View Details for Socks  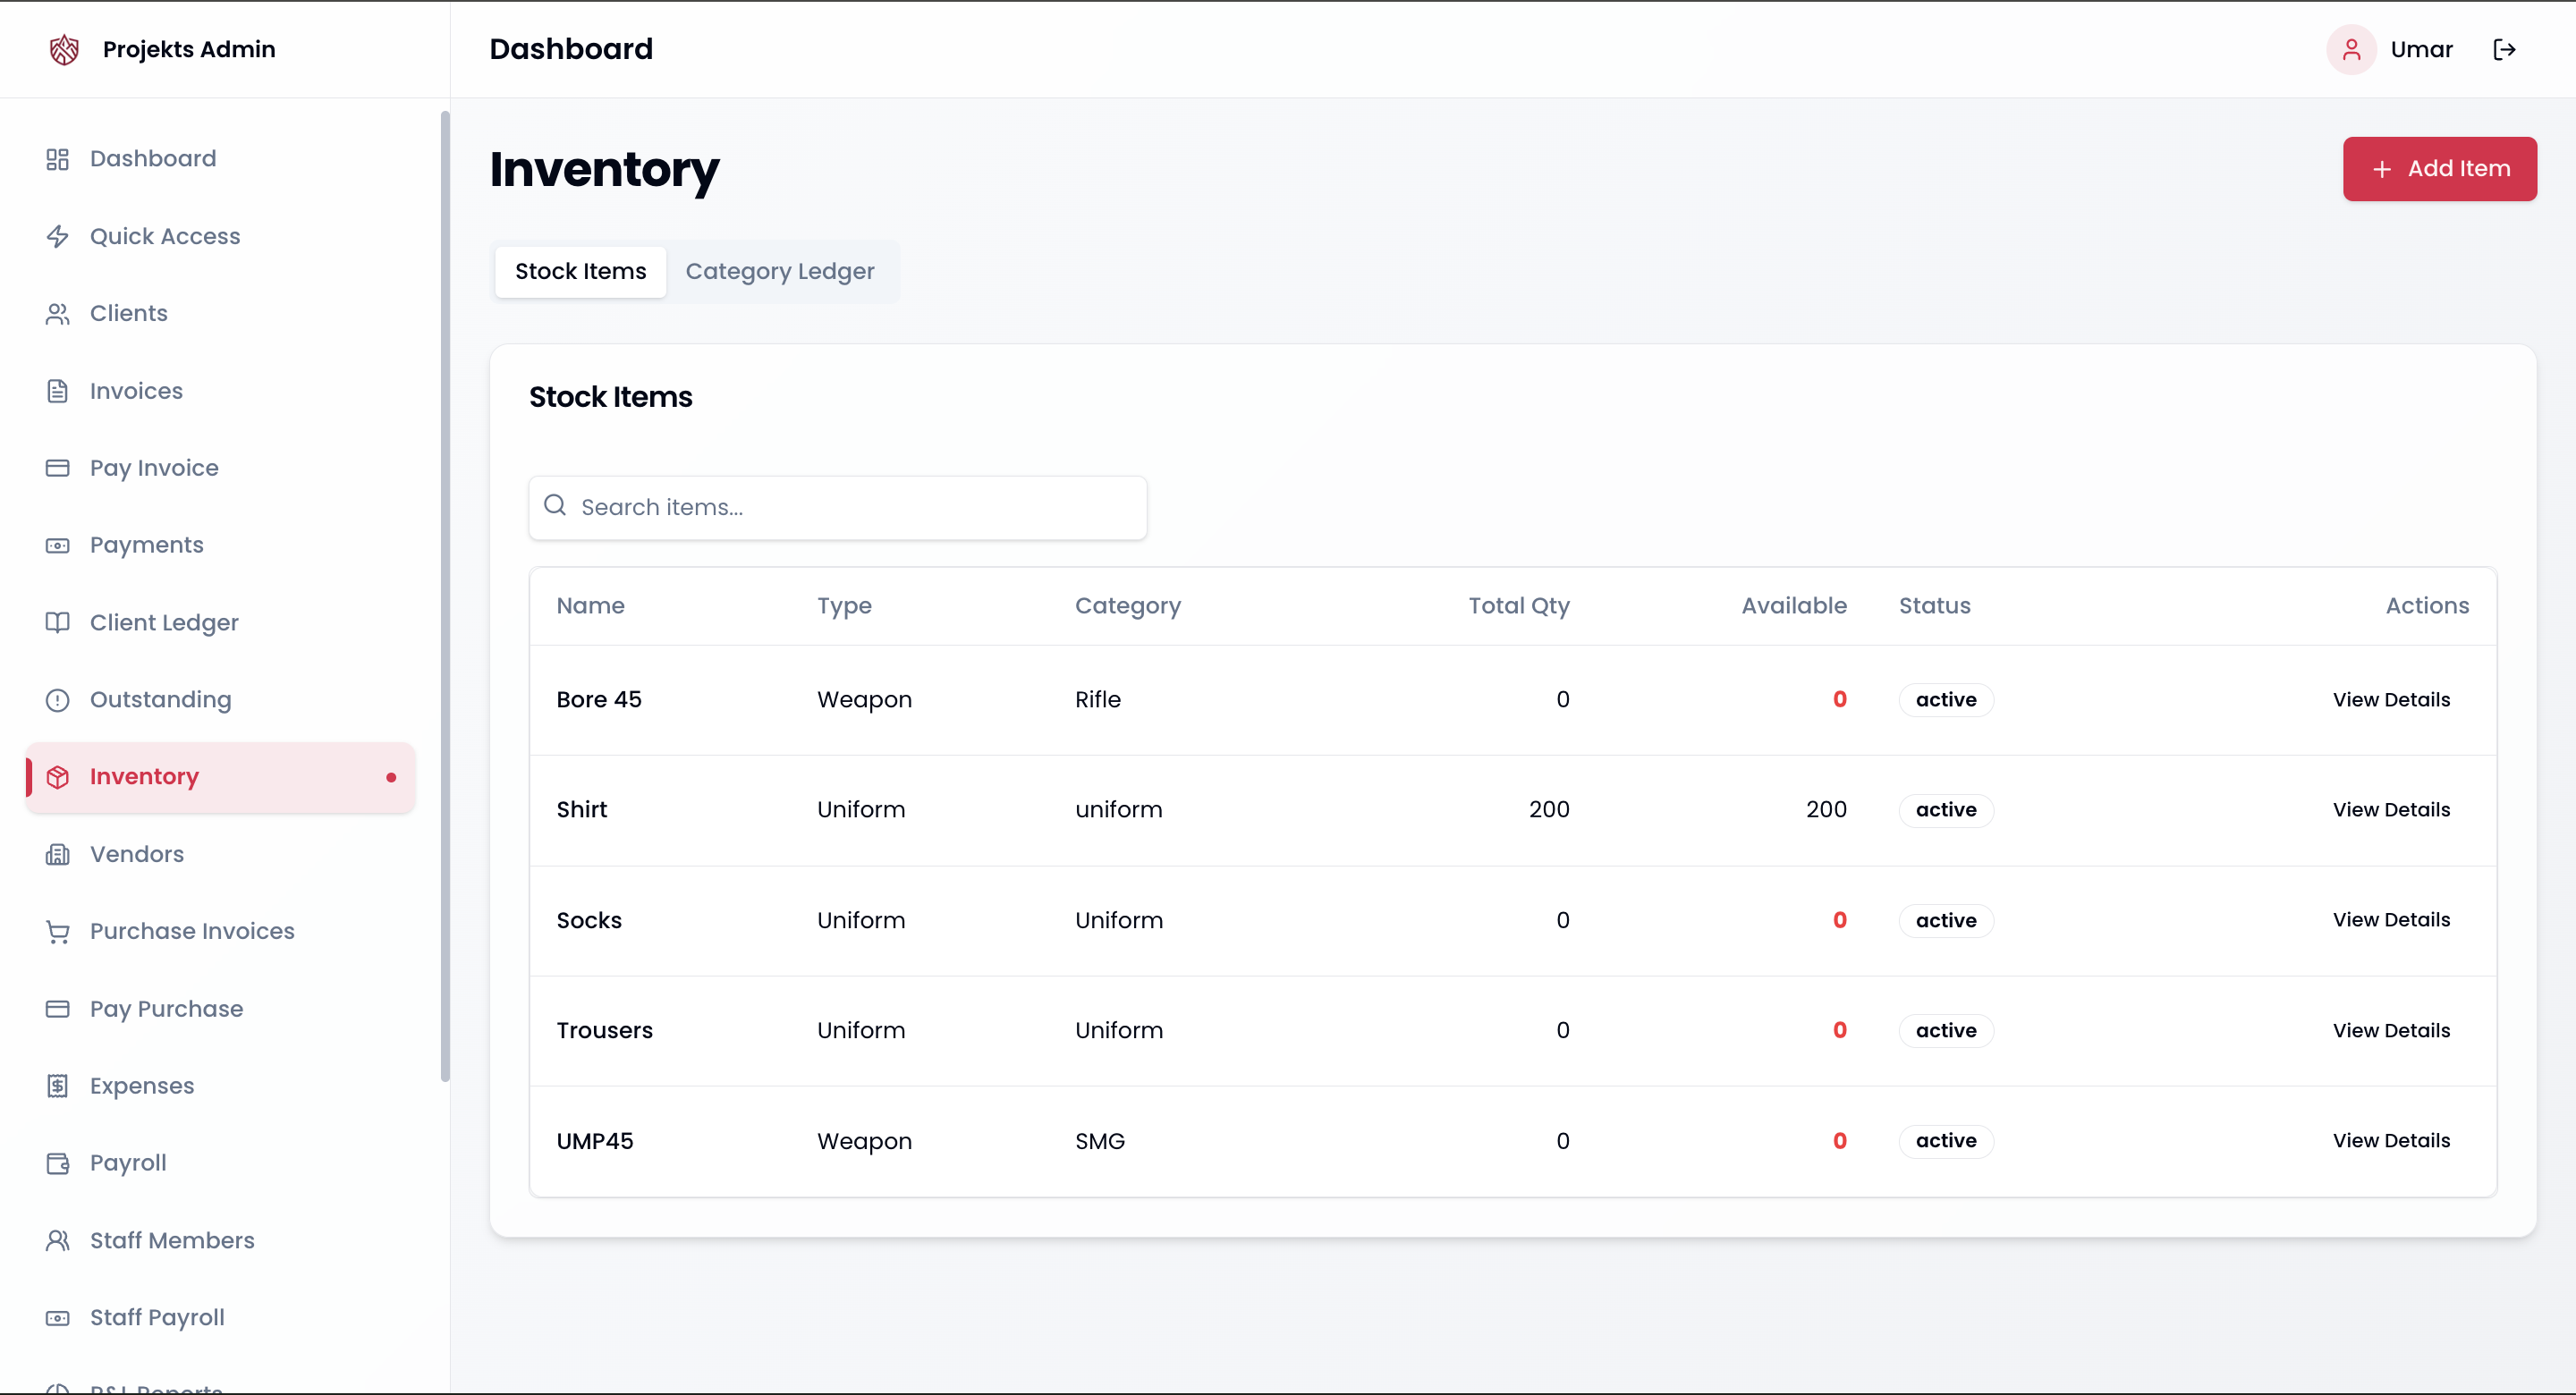pyautogui.click(x=2391, y=920)
